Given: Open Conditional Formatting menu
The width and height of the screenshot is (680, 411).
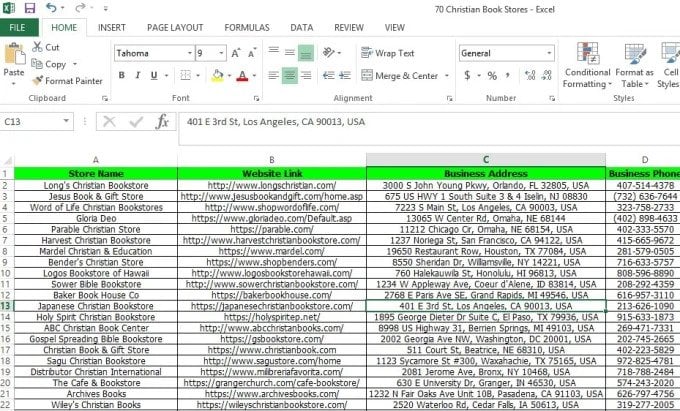Looking at the screenshot, I should (x=587, y=65).
